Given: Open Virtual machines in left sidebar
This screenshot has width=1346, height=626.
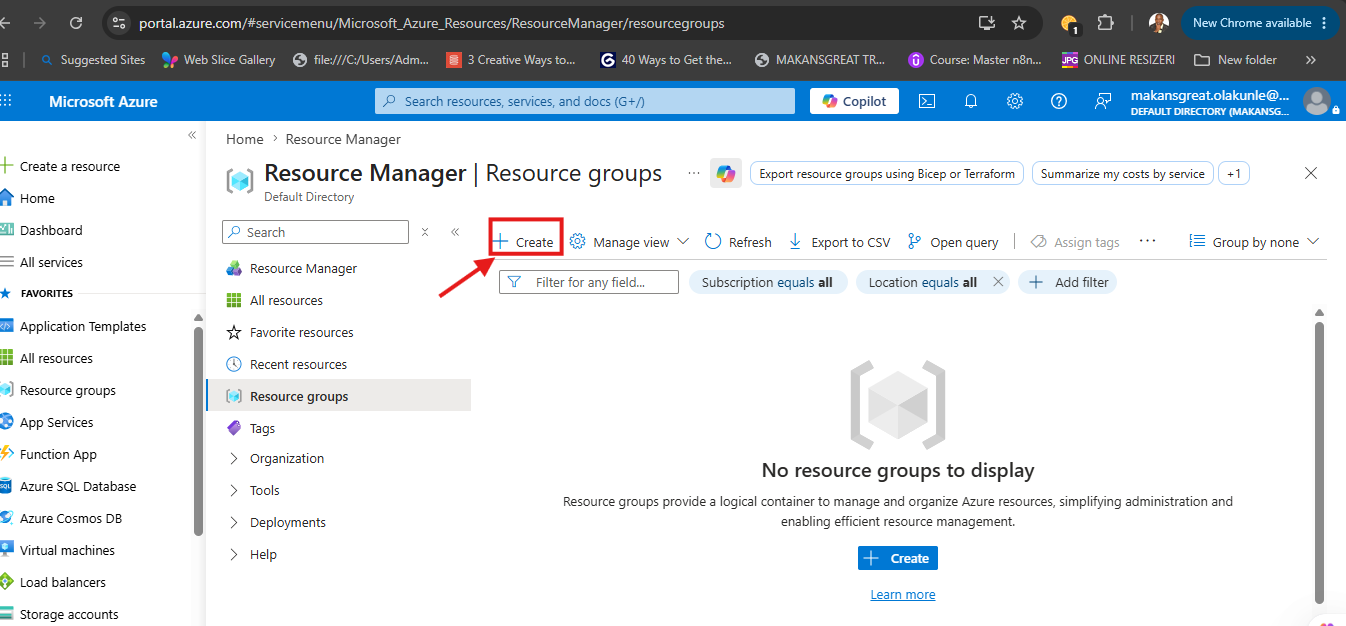Looking at the screenshot, I should coord(67,550).
